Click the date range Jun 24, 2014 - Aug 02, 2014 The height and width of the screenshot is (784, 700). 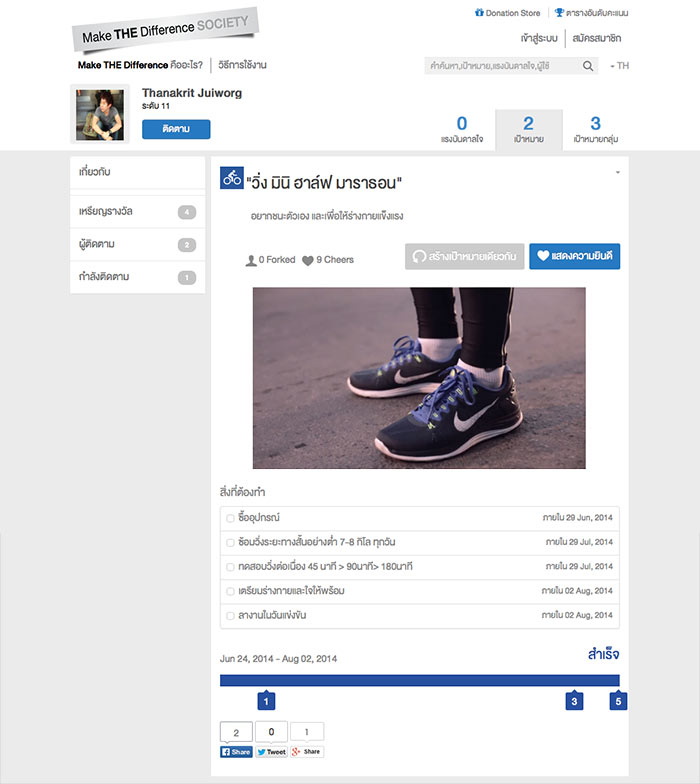tap(278, 659)
